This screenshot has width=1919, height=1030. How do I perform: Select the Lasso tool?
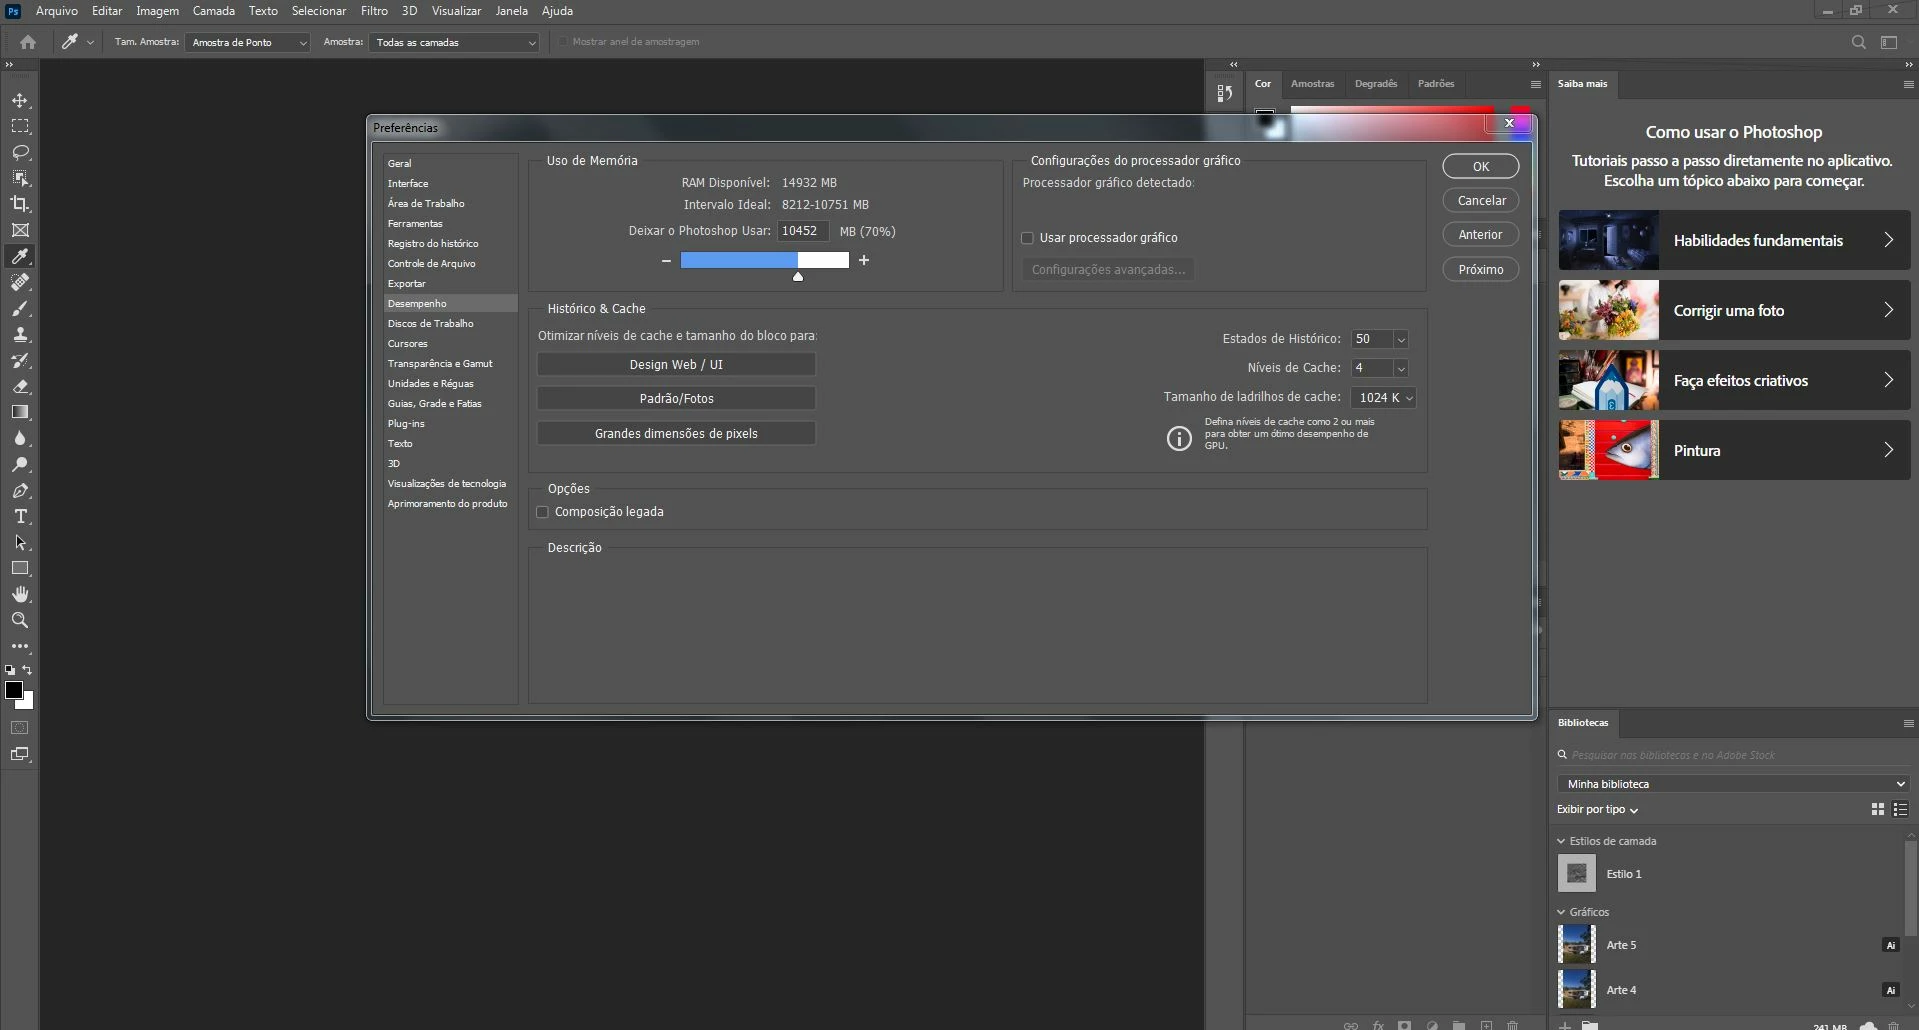[20, 153]
